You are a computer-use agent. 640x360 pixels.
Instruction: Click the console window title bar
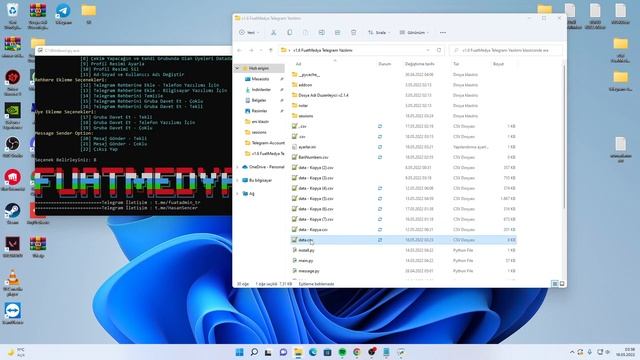(133, 50)
